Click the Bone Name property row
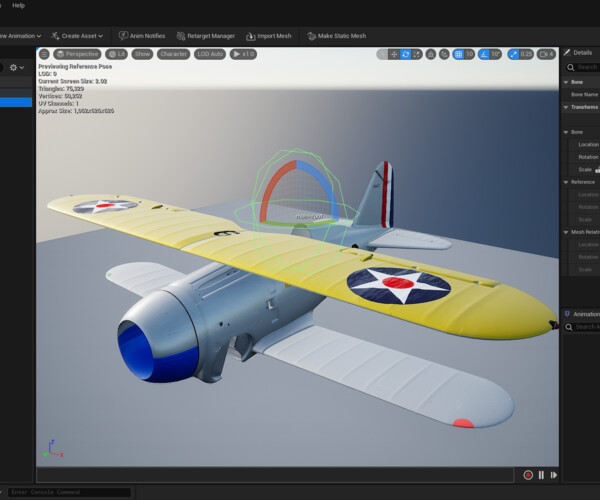600x500 pixels. [581, 94]
